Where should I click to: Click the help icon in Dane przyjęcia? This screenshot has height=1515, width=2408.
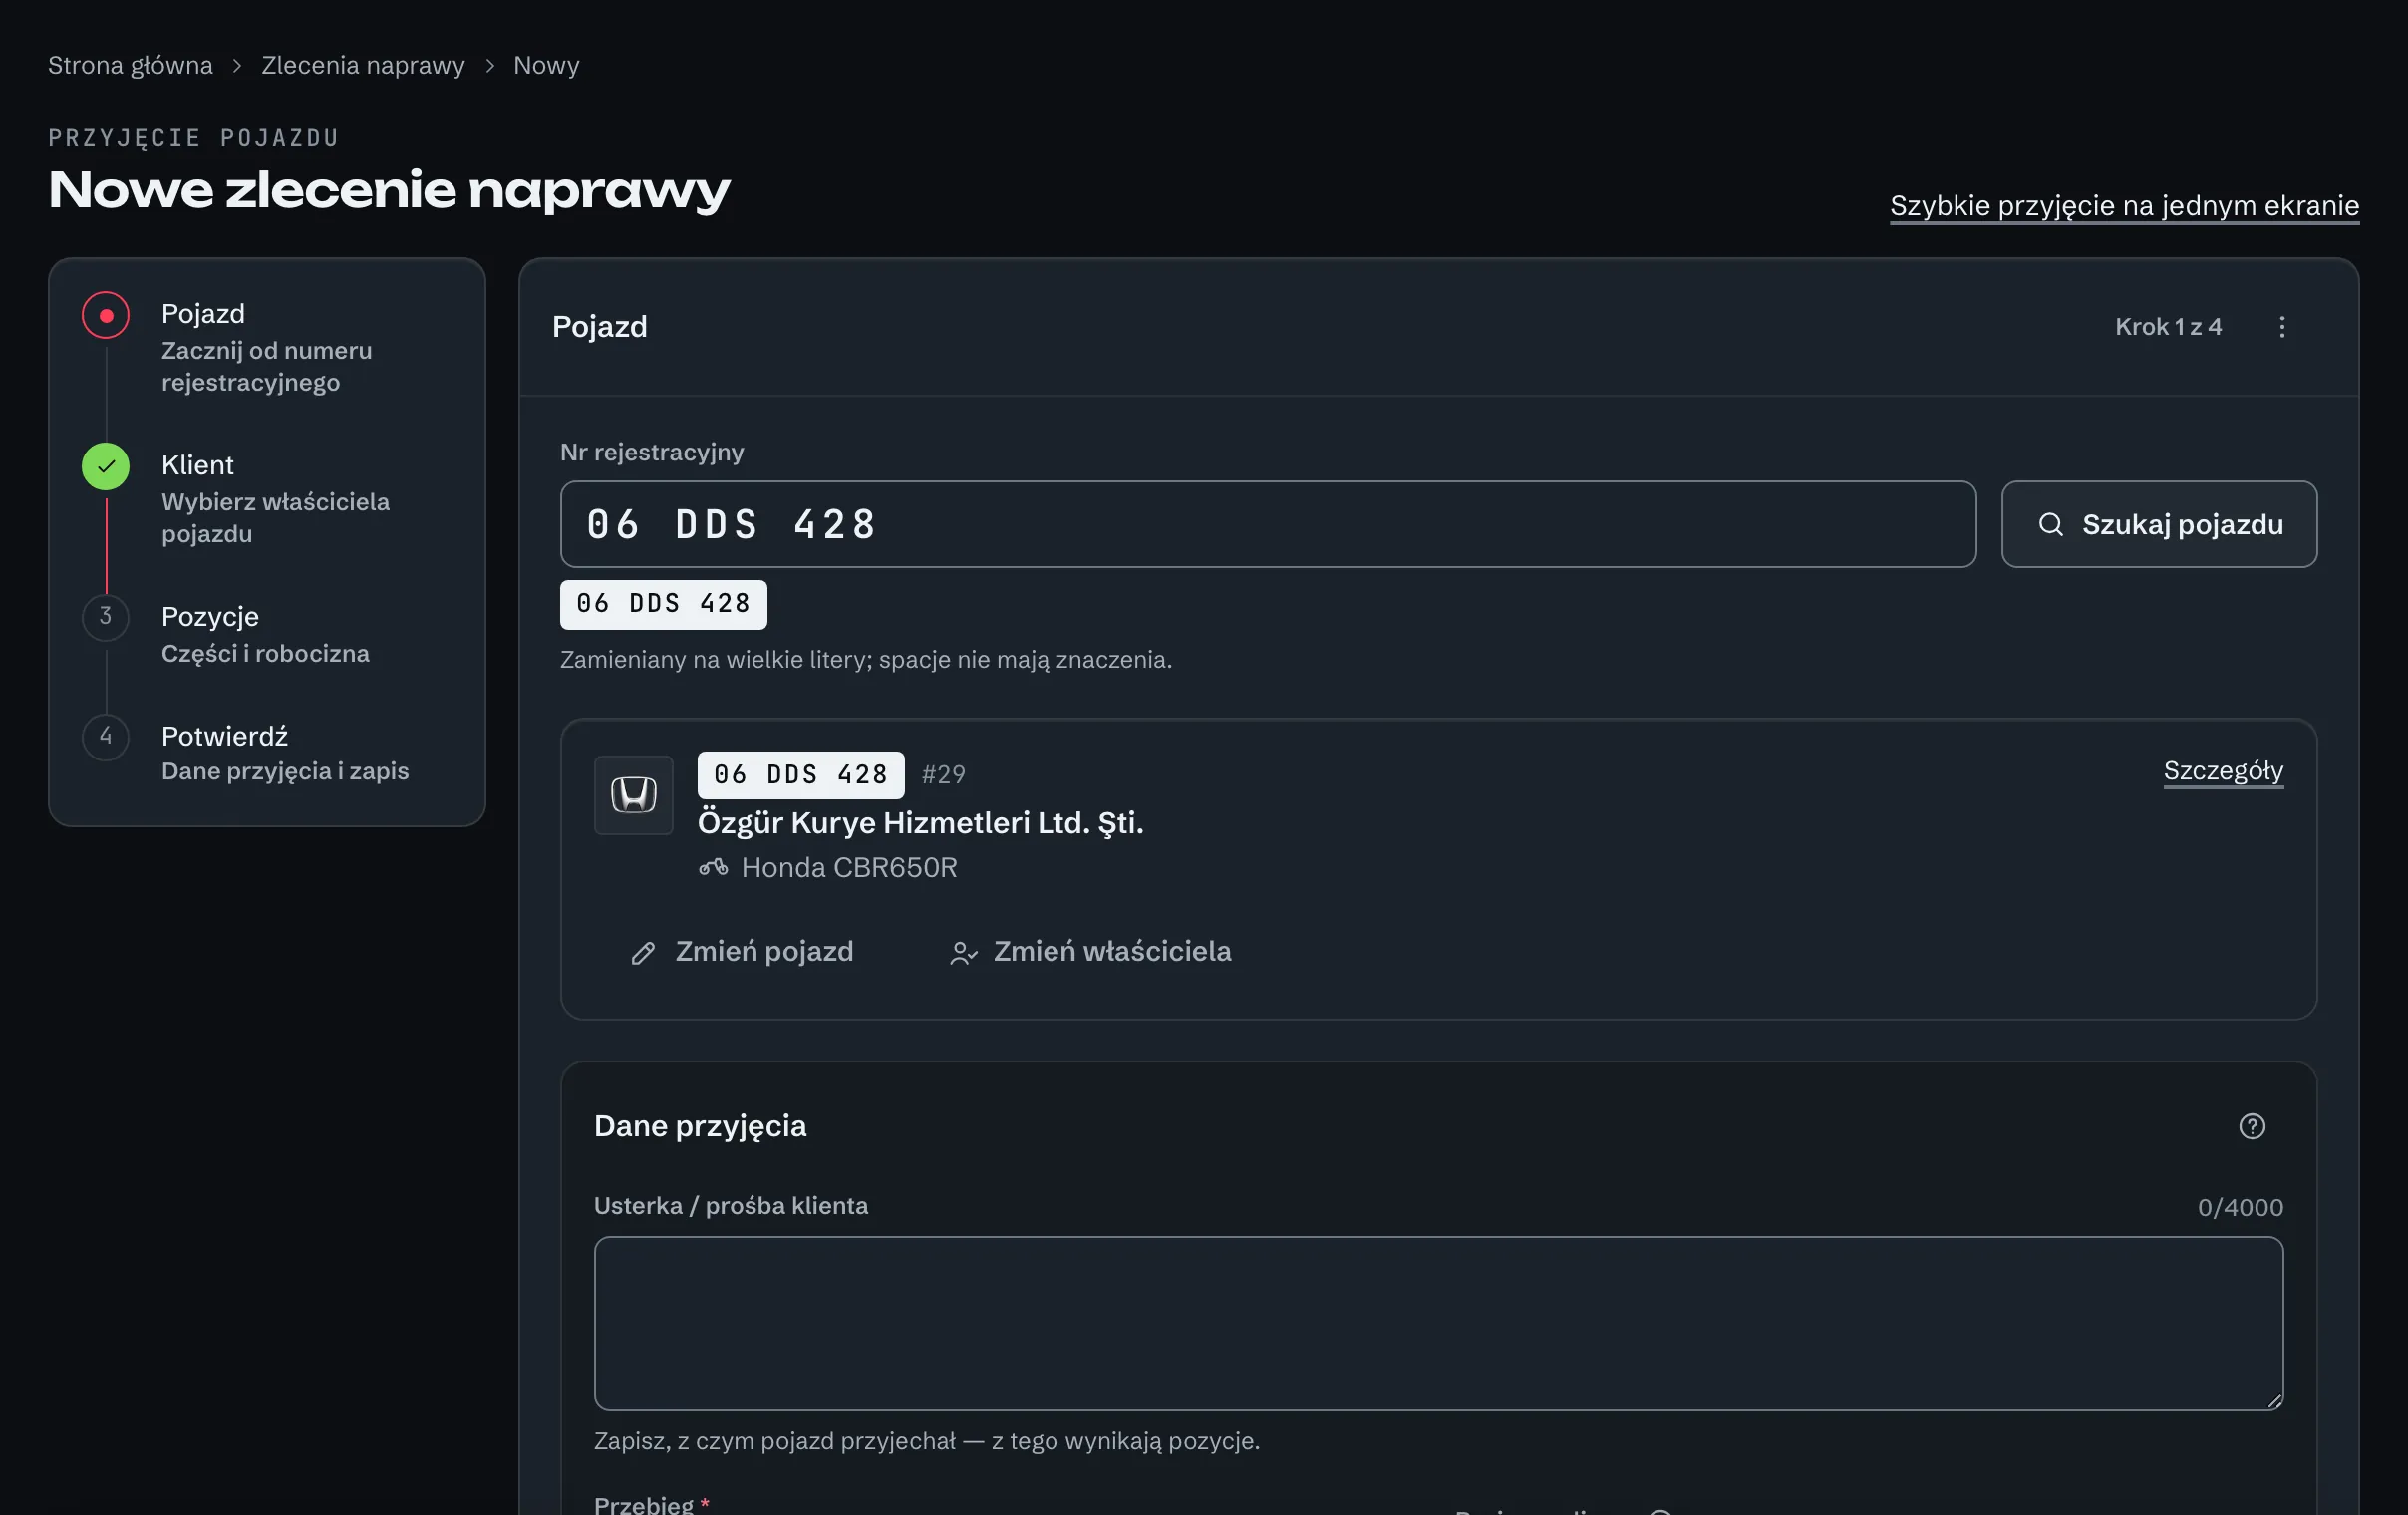coord(2251,1126)
